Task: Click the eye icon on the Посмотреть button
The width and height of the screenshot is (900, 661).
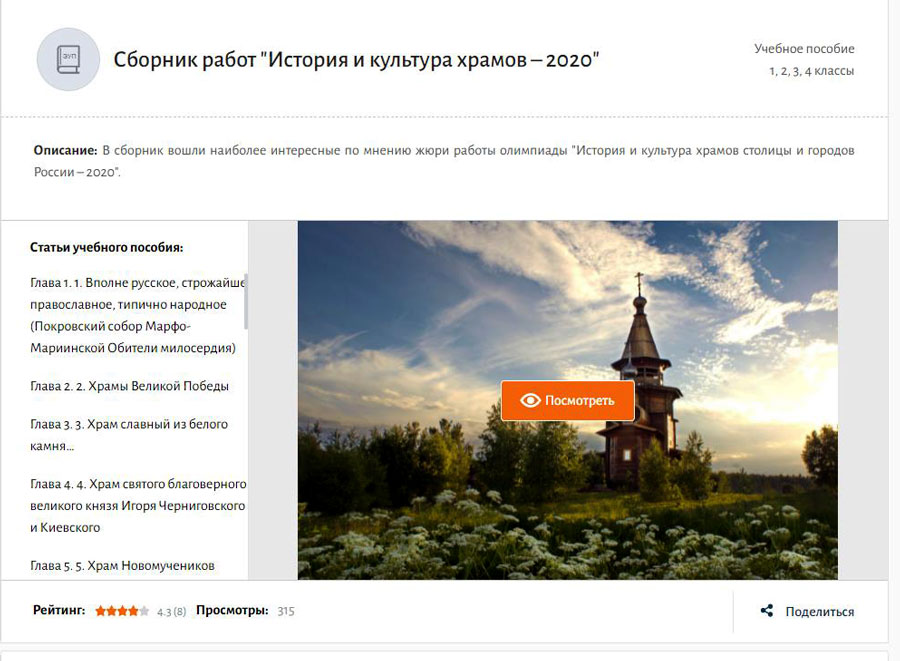Action: point(530,401)
